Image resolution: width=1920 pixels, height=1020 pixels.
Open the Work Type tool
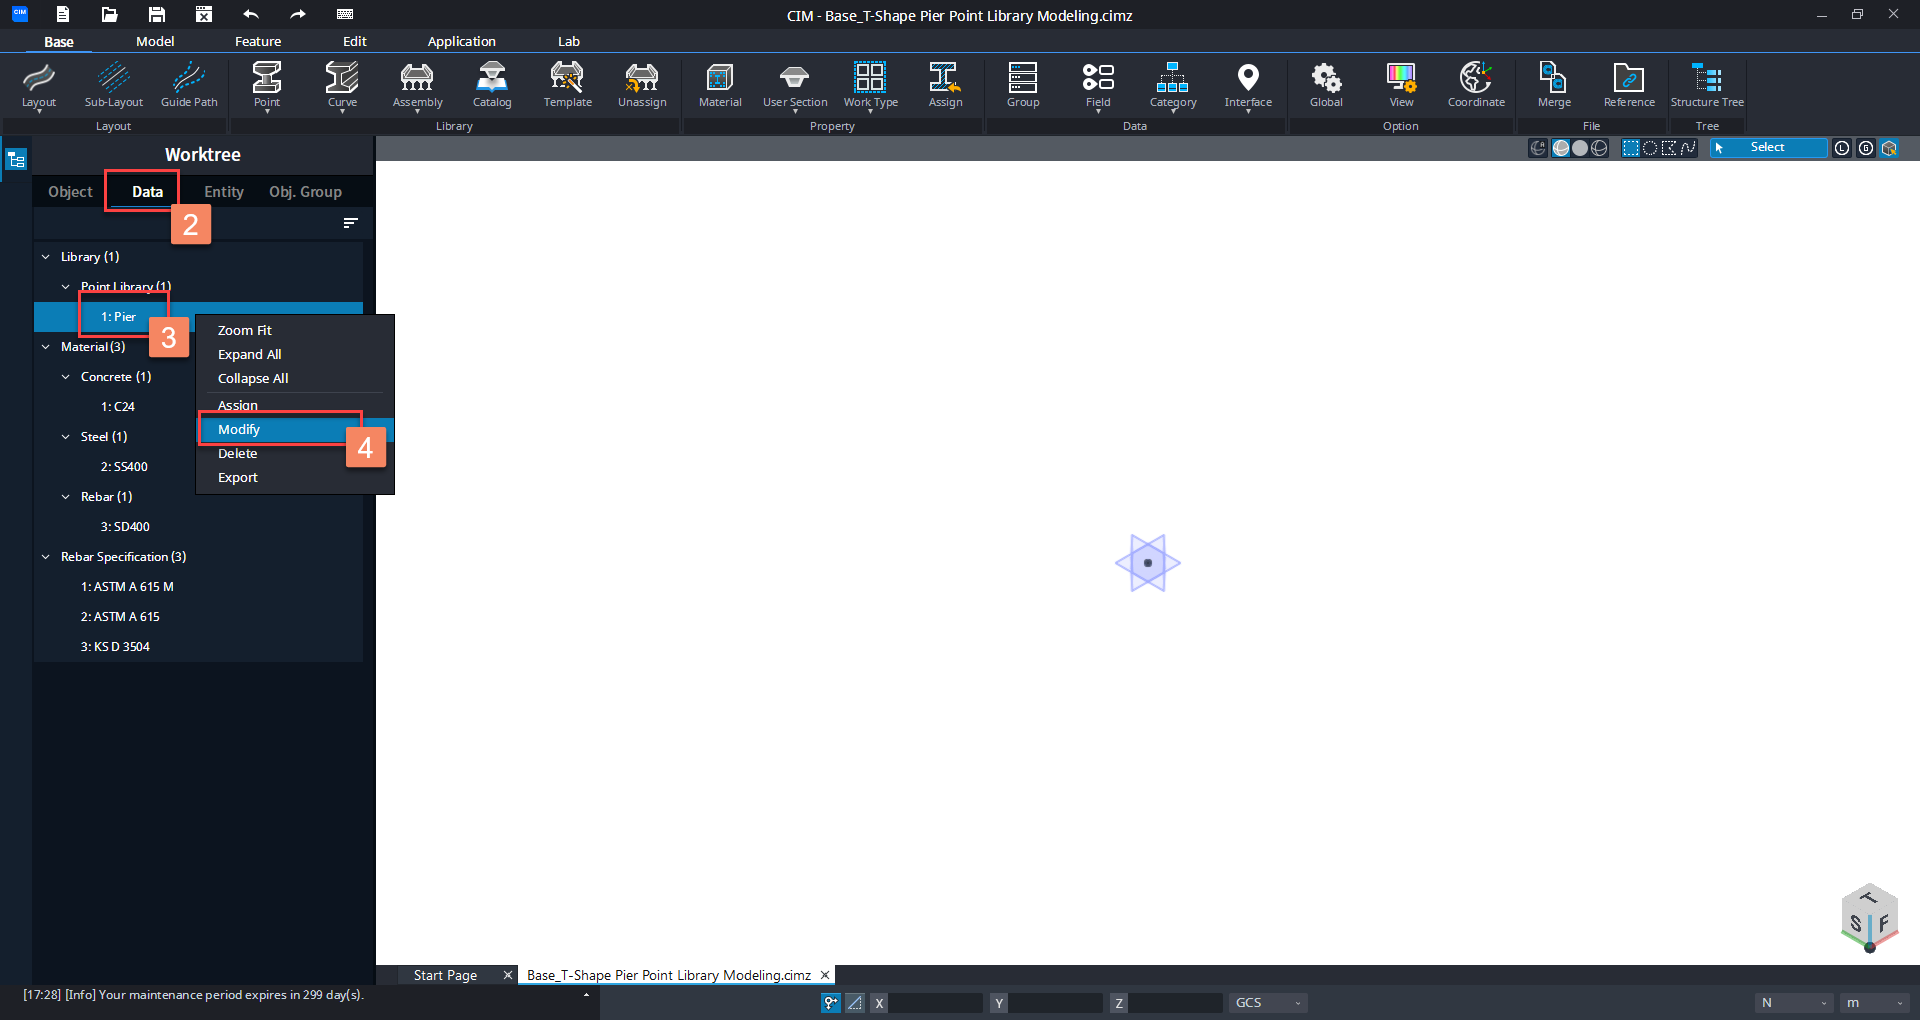point(870,85)
